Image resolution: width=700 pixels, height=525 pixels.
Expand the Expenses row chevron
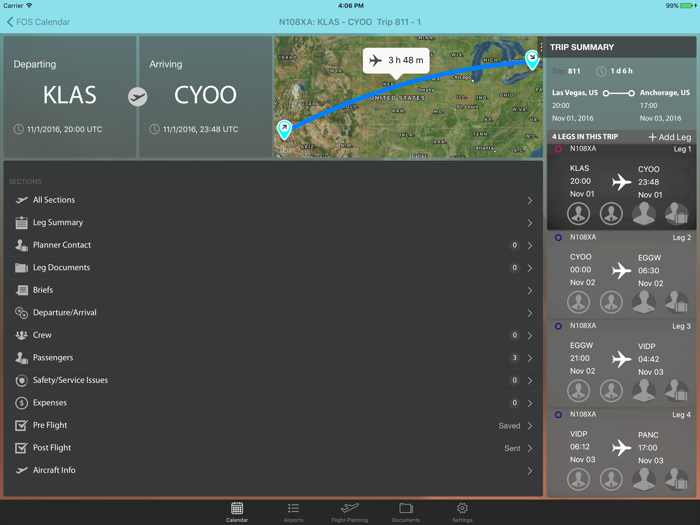pos(530,403)
